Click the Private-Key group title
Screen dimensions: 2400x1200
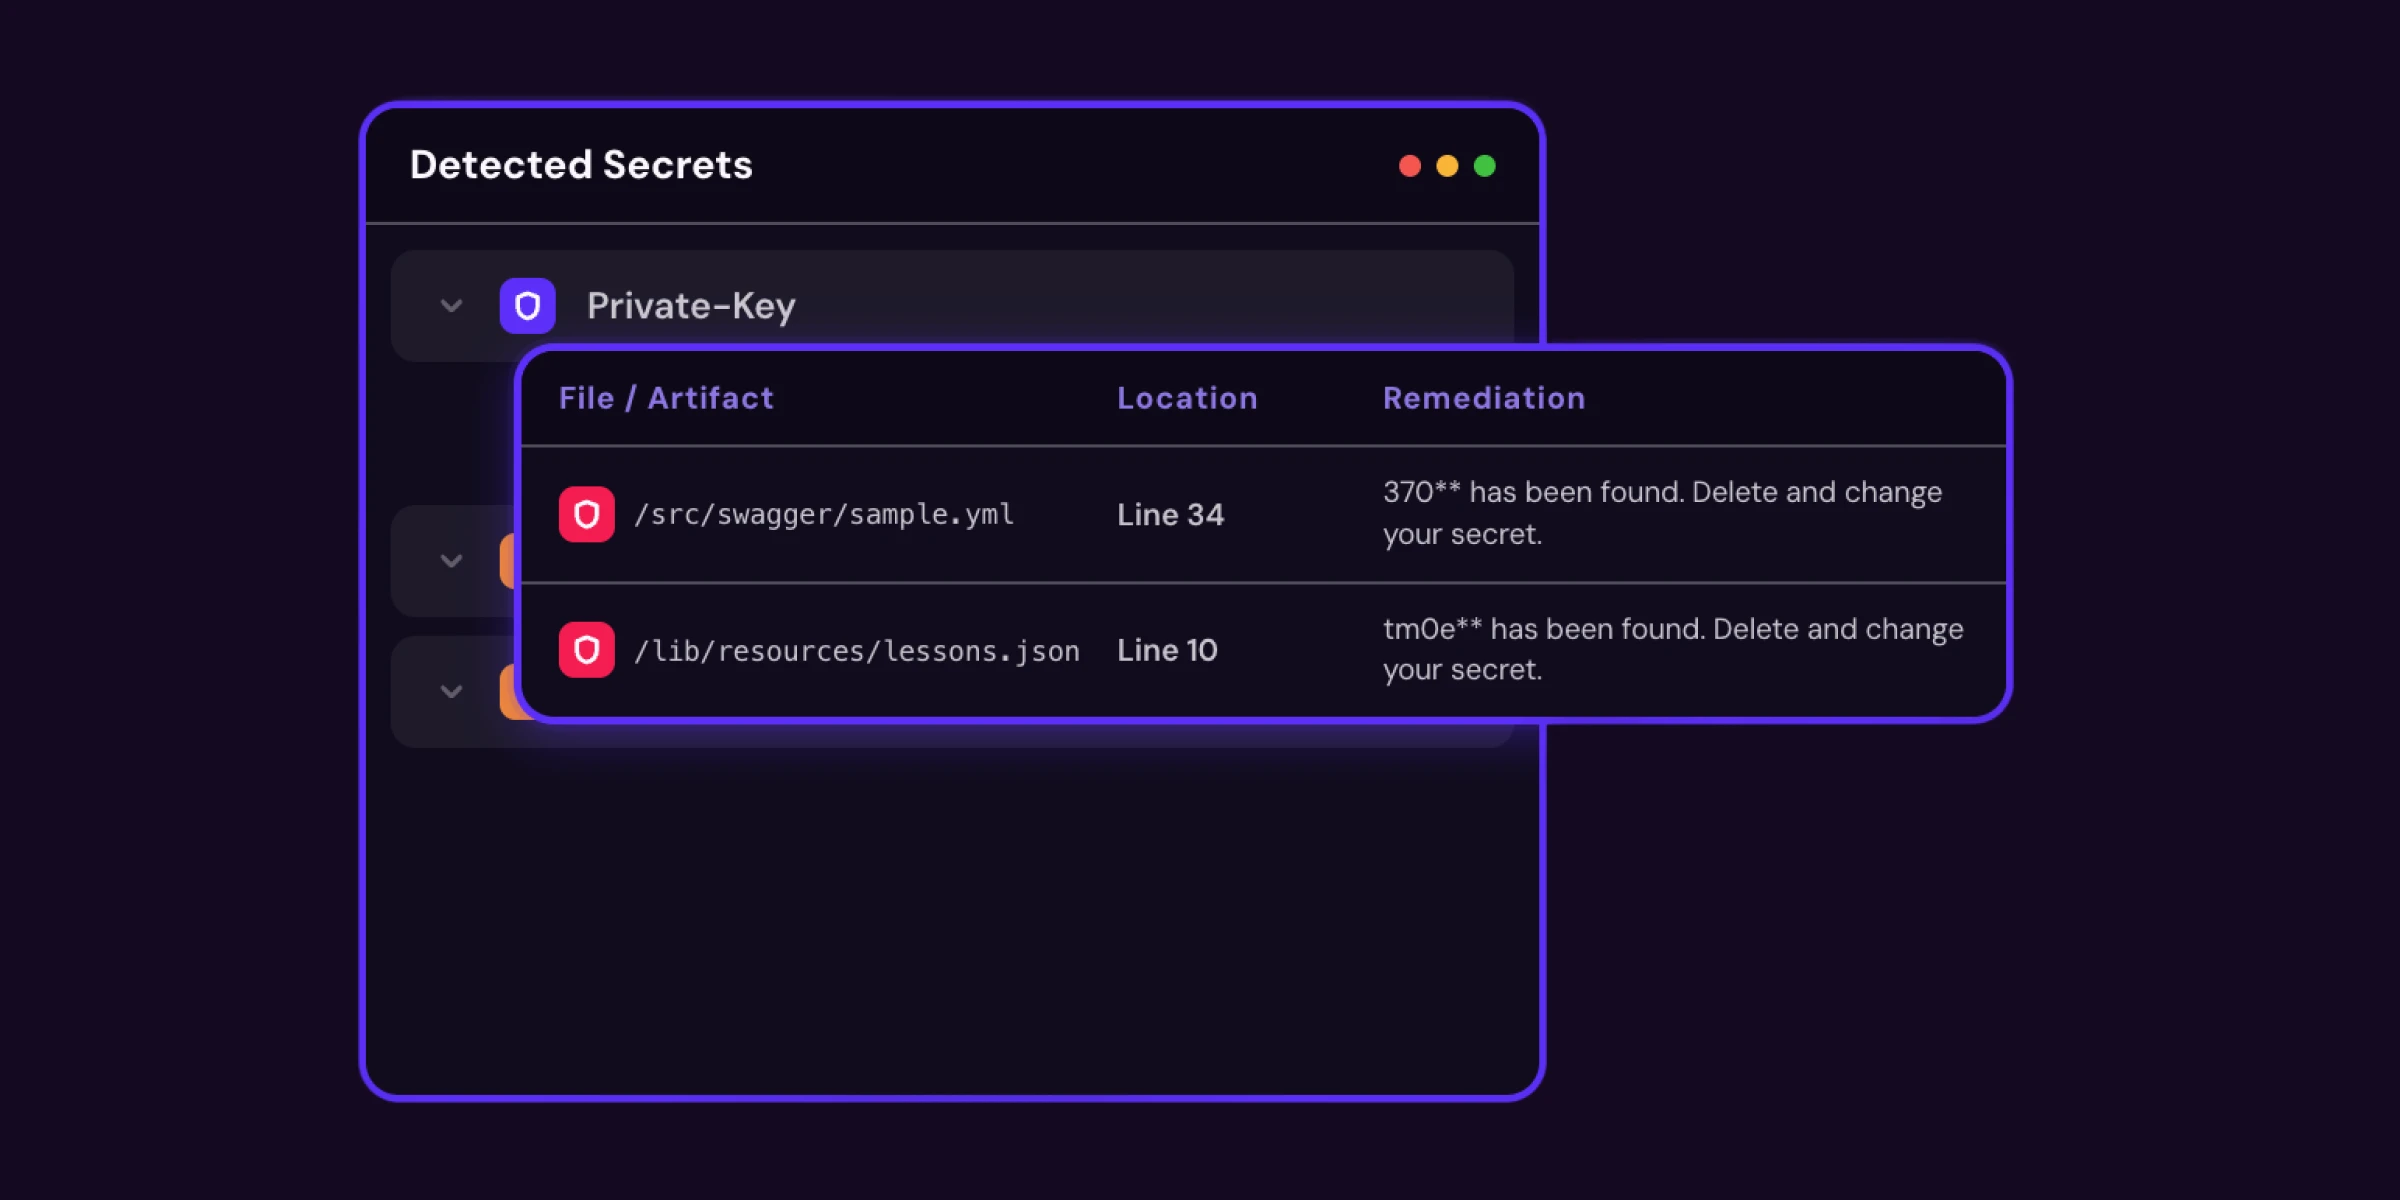coord(691,306)
